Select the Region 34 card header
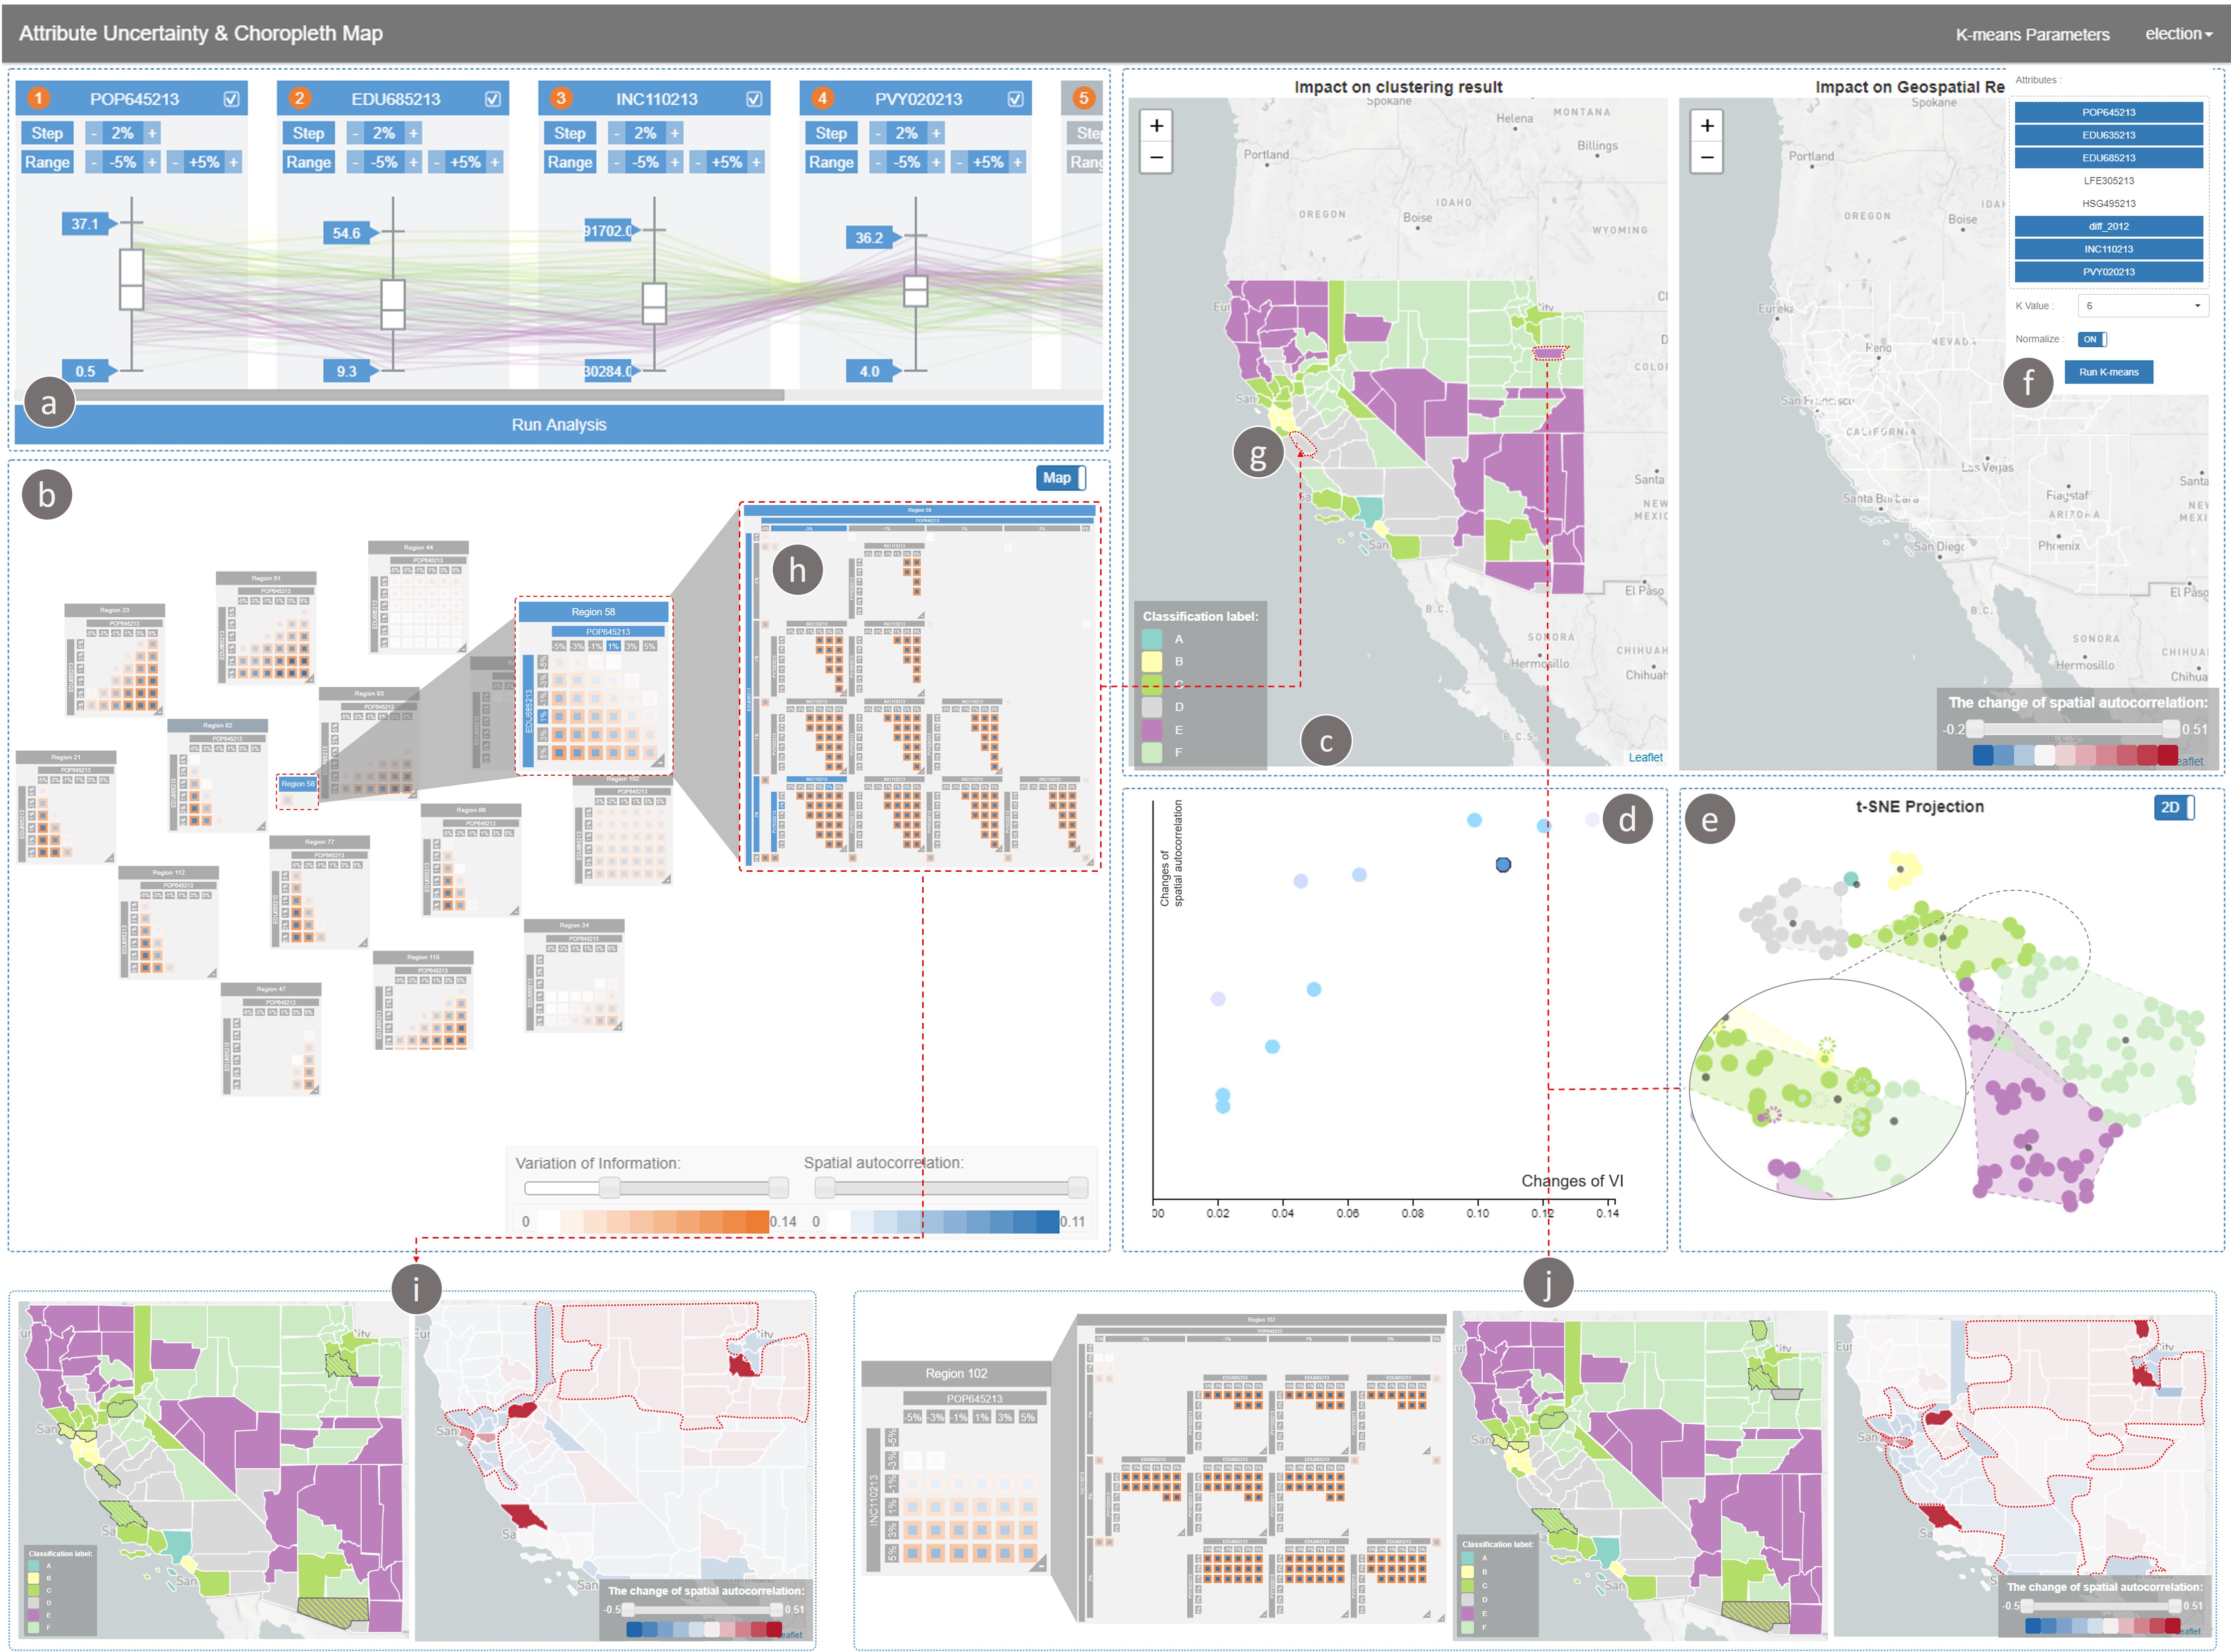2231x1652 pixels. (574, 925)
